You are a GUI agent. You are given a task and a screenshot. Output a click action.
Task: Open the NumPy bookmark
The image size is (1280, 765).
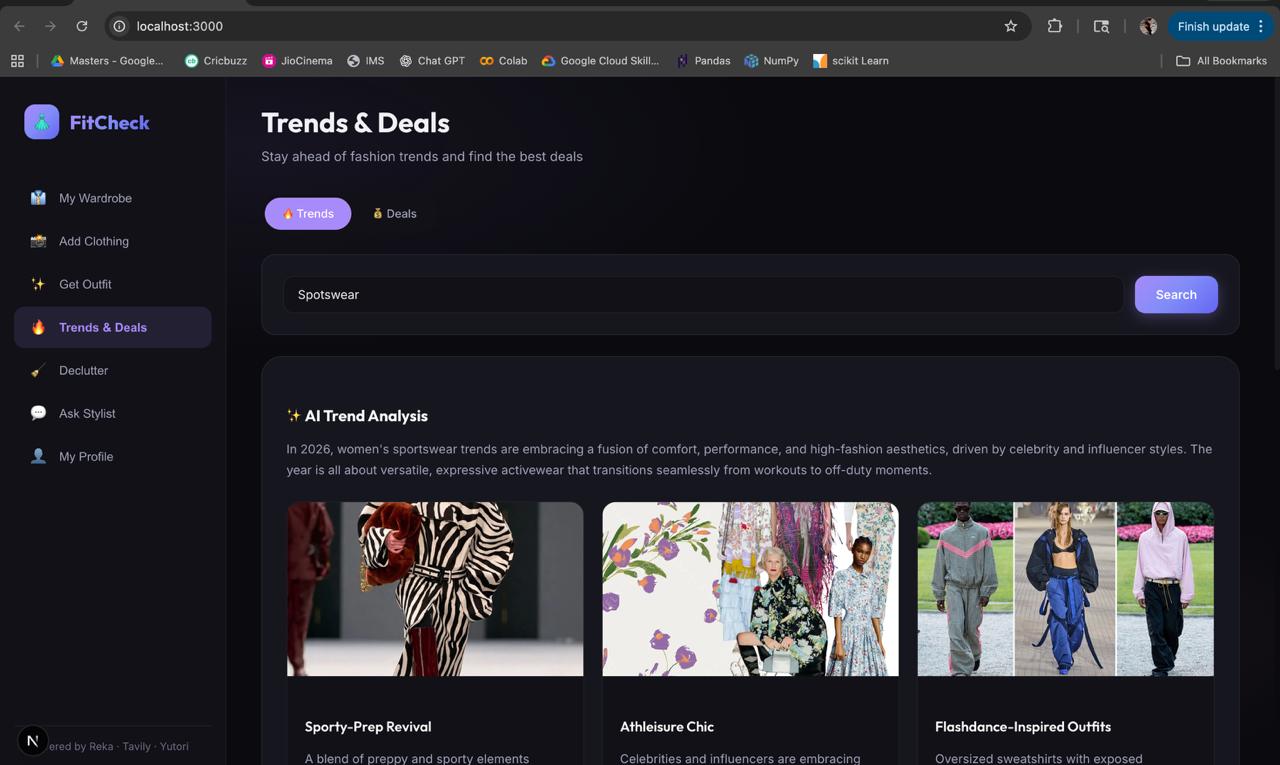[771, 61]
